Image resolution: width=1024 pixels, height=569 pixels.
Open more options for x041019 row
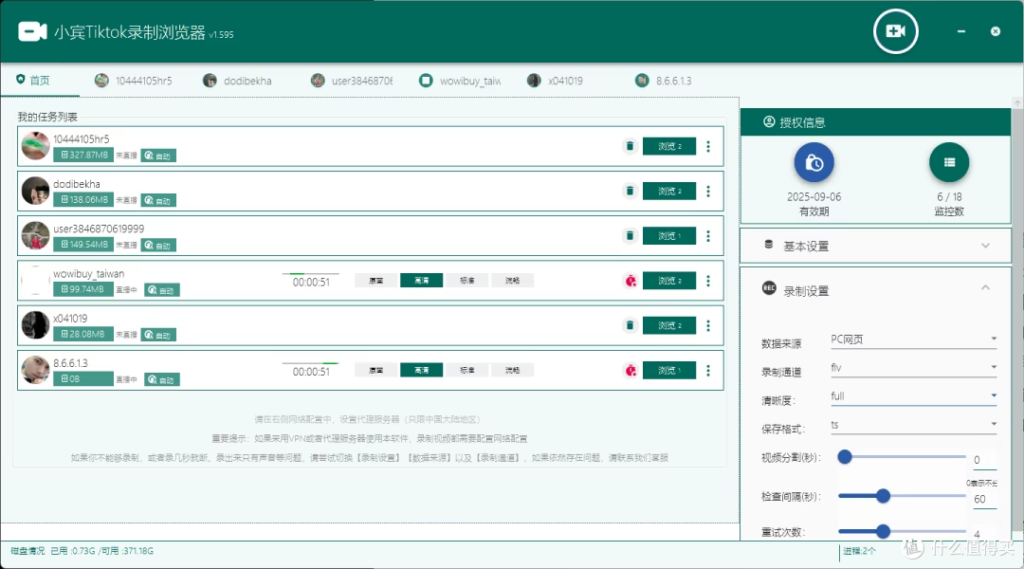coord(708,325)
